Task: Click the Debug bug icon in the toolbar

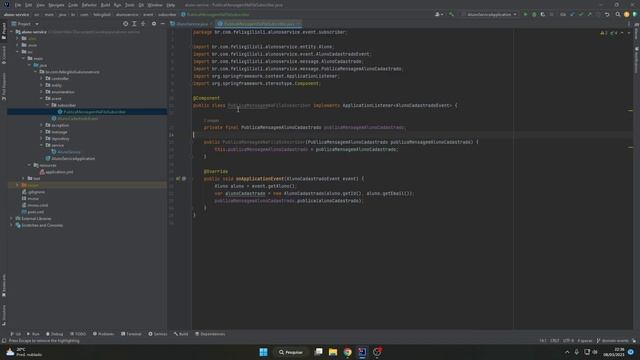Action: coord(534,14)
